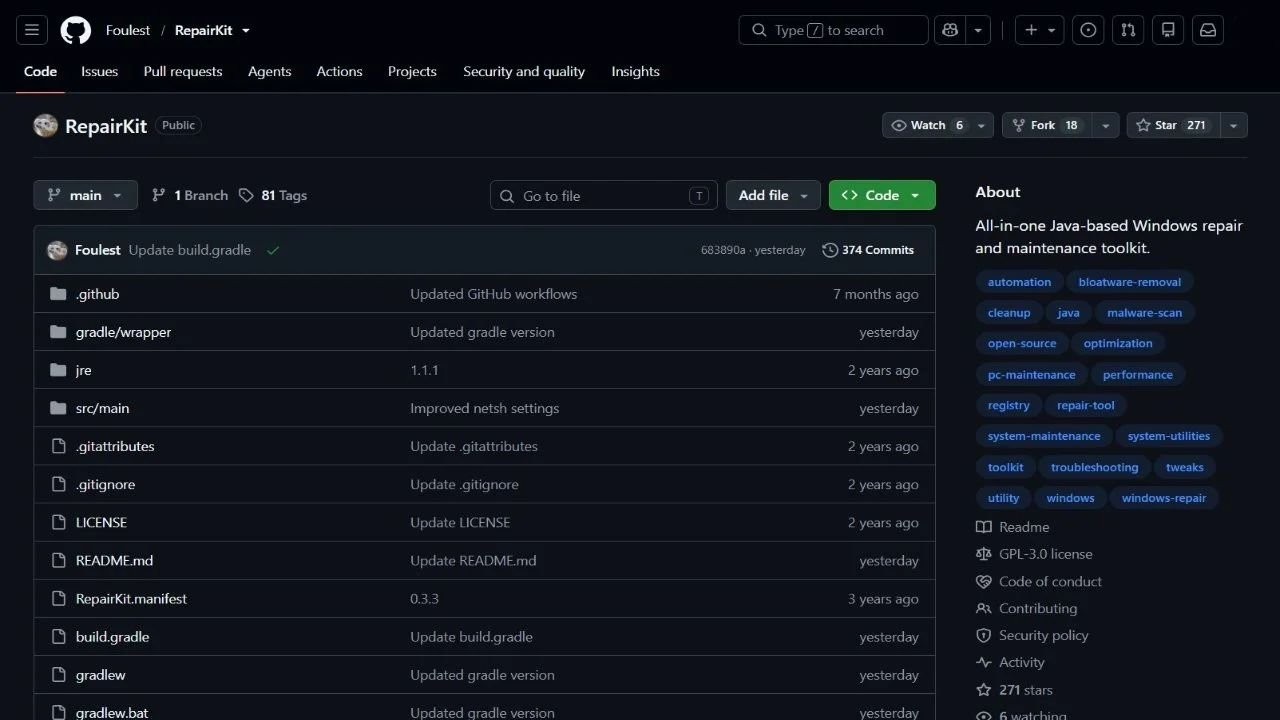View the 81 Tags link
1280x720 pixels.
[x=273, y=195]
